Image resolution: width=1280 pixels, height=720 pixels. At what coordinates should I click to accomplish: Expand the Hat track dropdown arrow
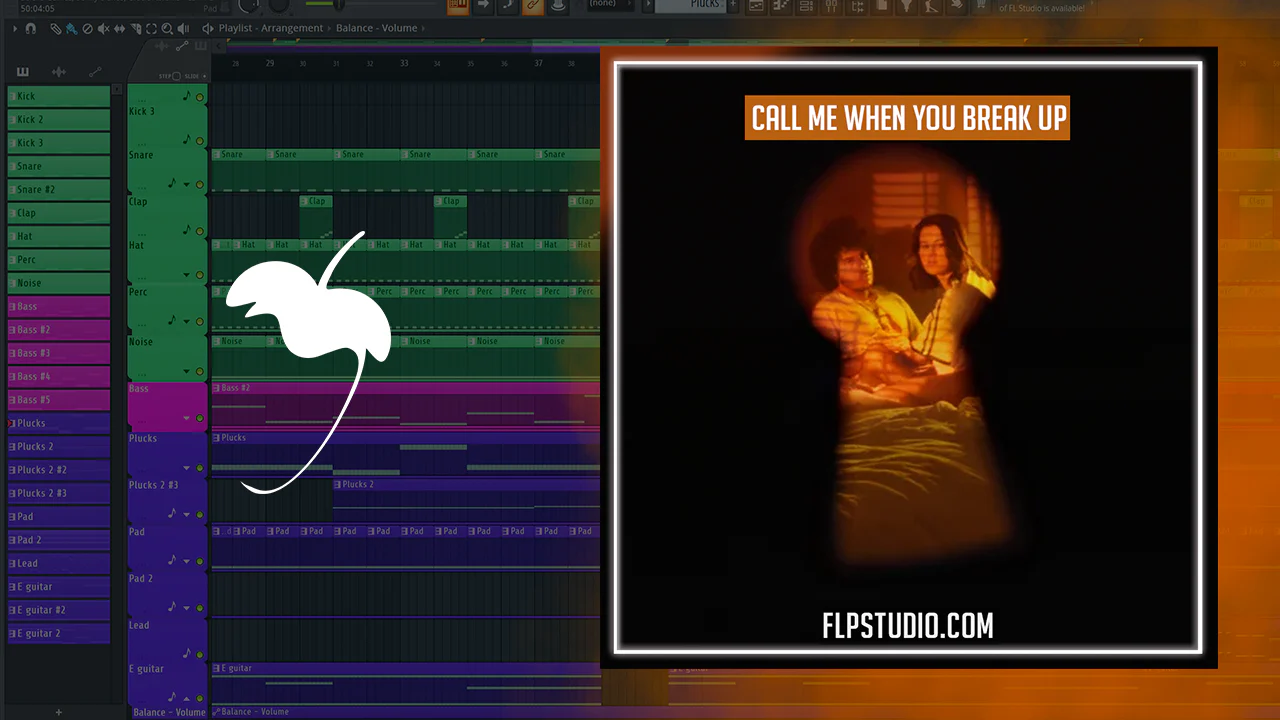[x=186, y=276]
